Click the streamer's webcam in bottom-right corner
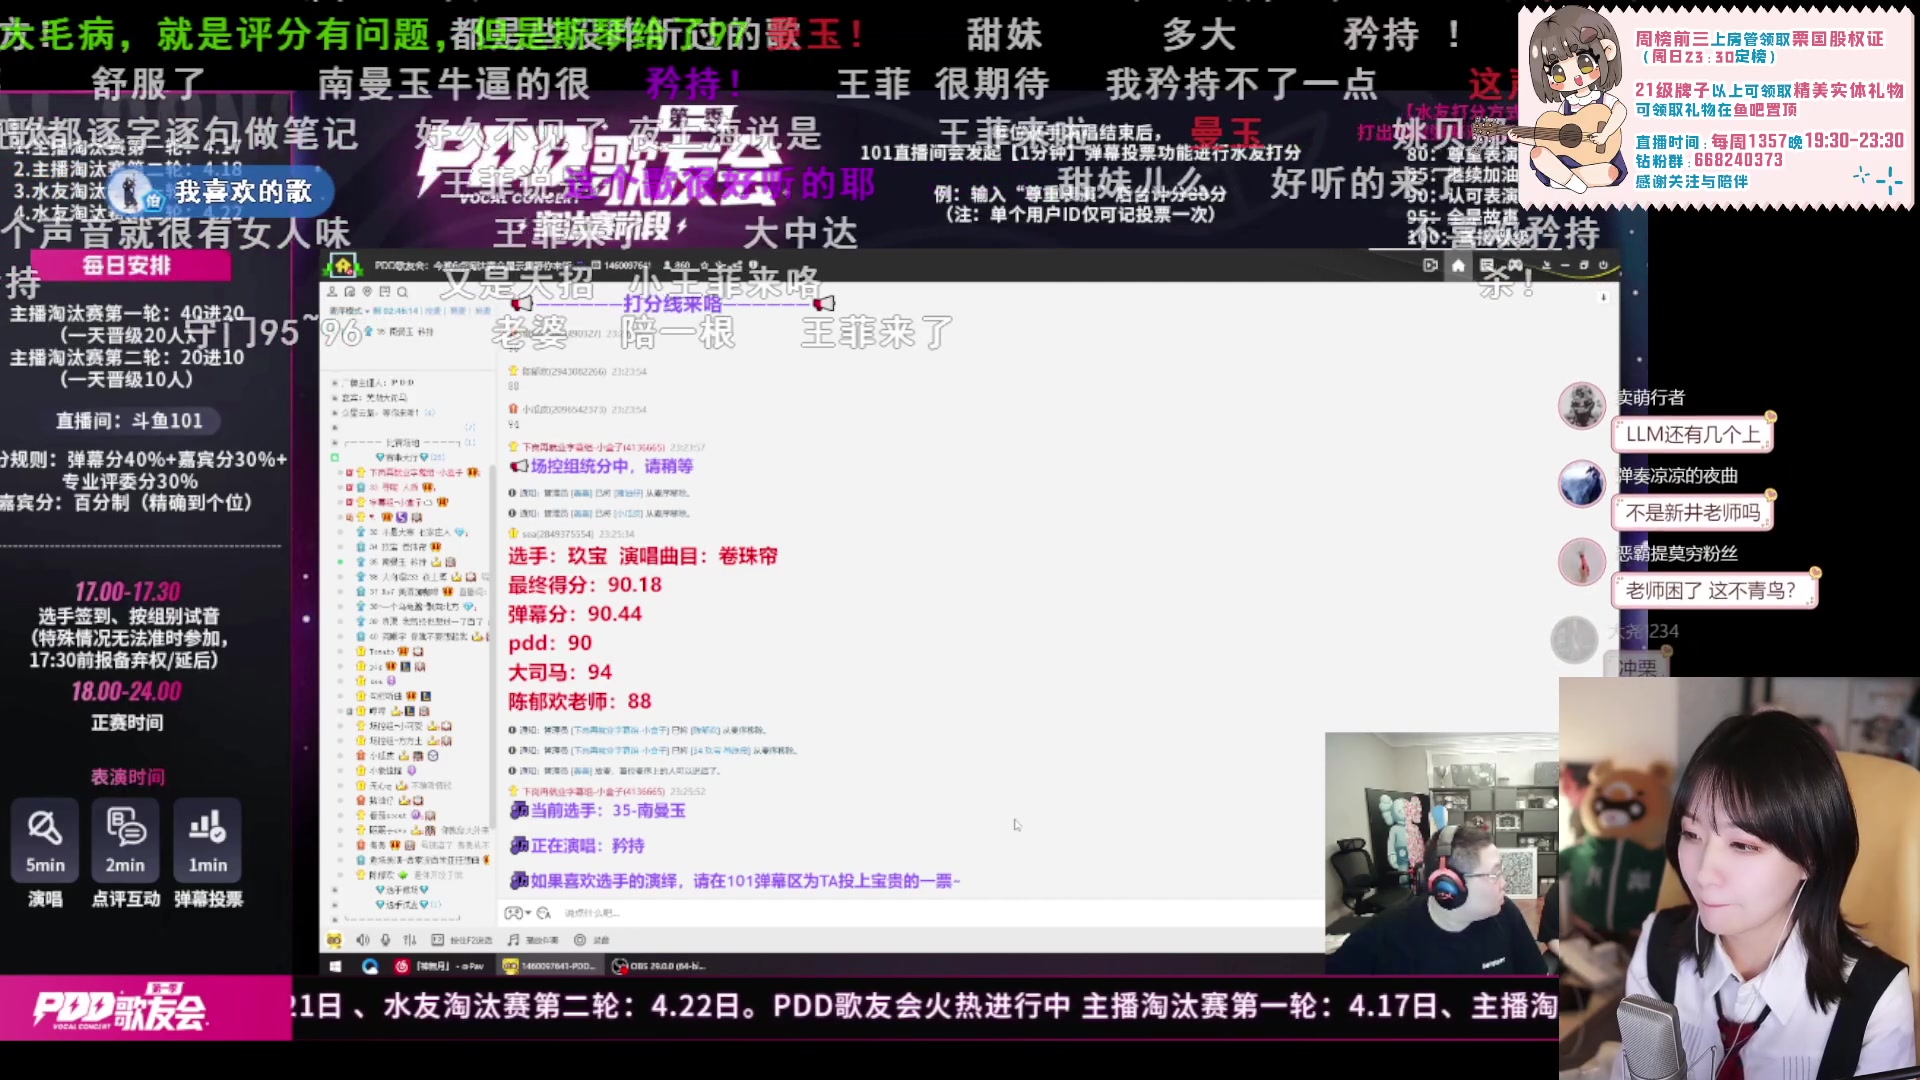This screenshot has width=1920, height=1080. click(x=1739, y=878)
